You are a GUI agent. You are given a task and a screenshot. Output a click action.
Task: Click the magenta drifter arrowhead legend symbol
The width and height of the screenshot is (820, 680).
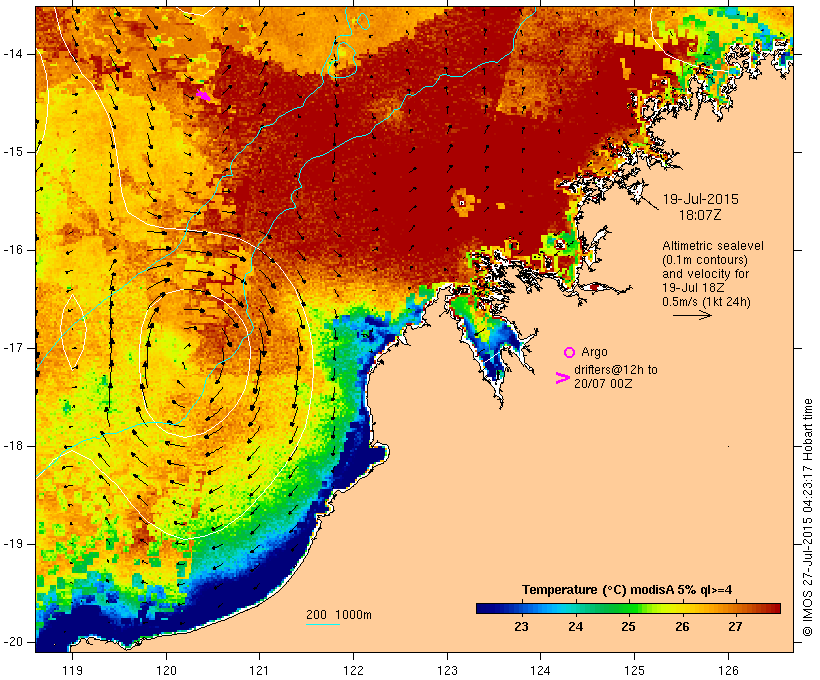pos(562,378)
